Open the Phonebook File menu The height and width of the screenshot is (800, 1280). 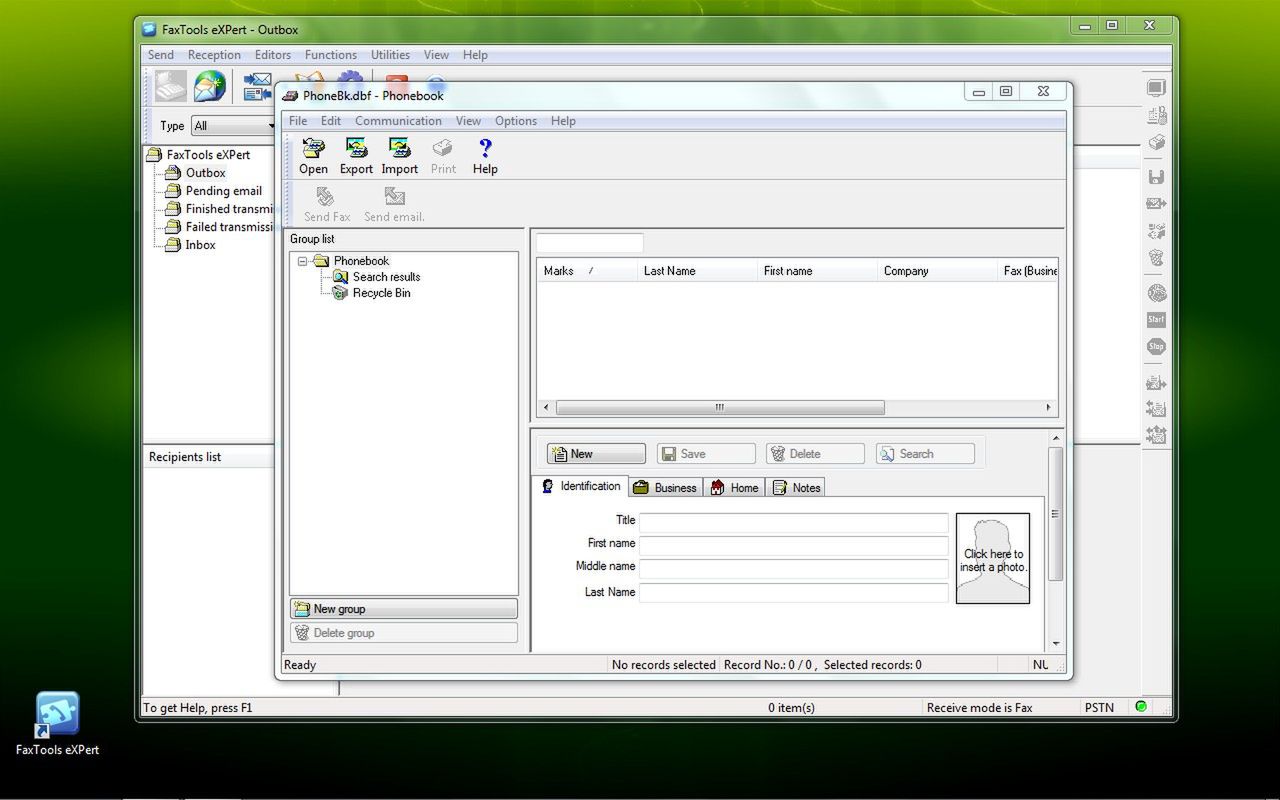point(298,121)
